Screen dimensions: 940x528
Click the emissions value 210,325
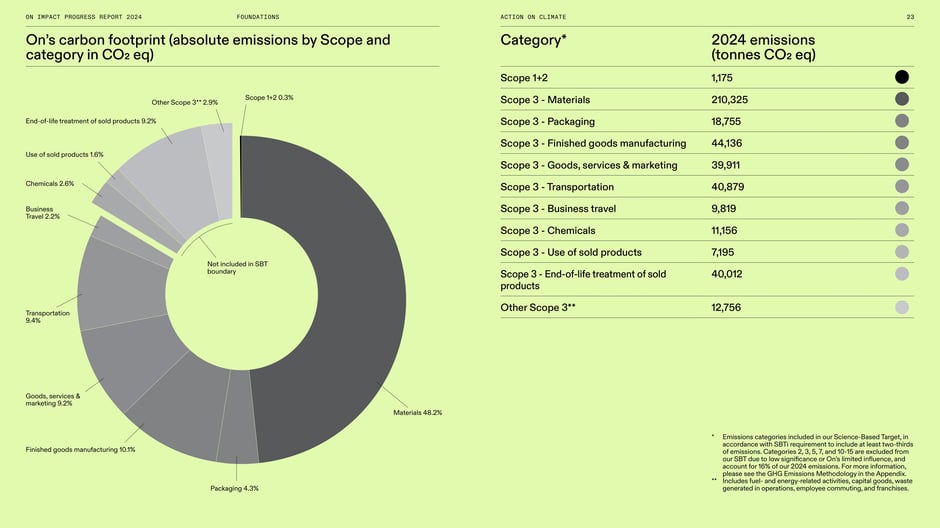pyautogui.click(x=730, y=99)
